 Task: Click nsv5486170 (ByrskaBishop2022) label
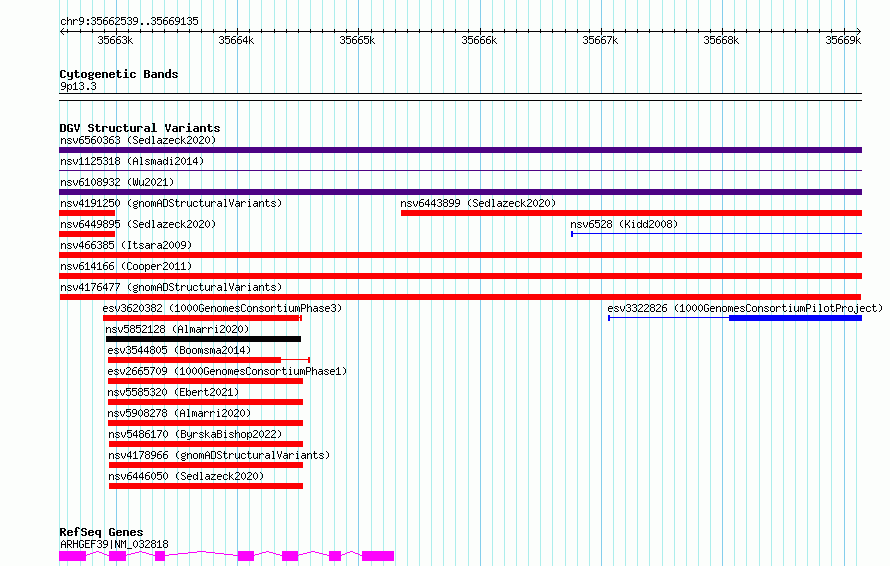coord(195,434)
